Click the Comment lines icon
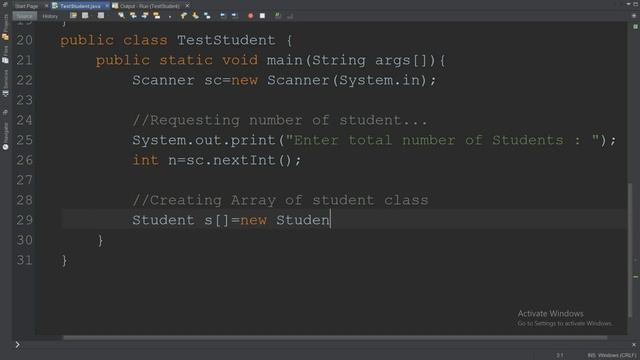This screenshot has width=640, height=360. [x=278, y=16]
